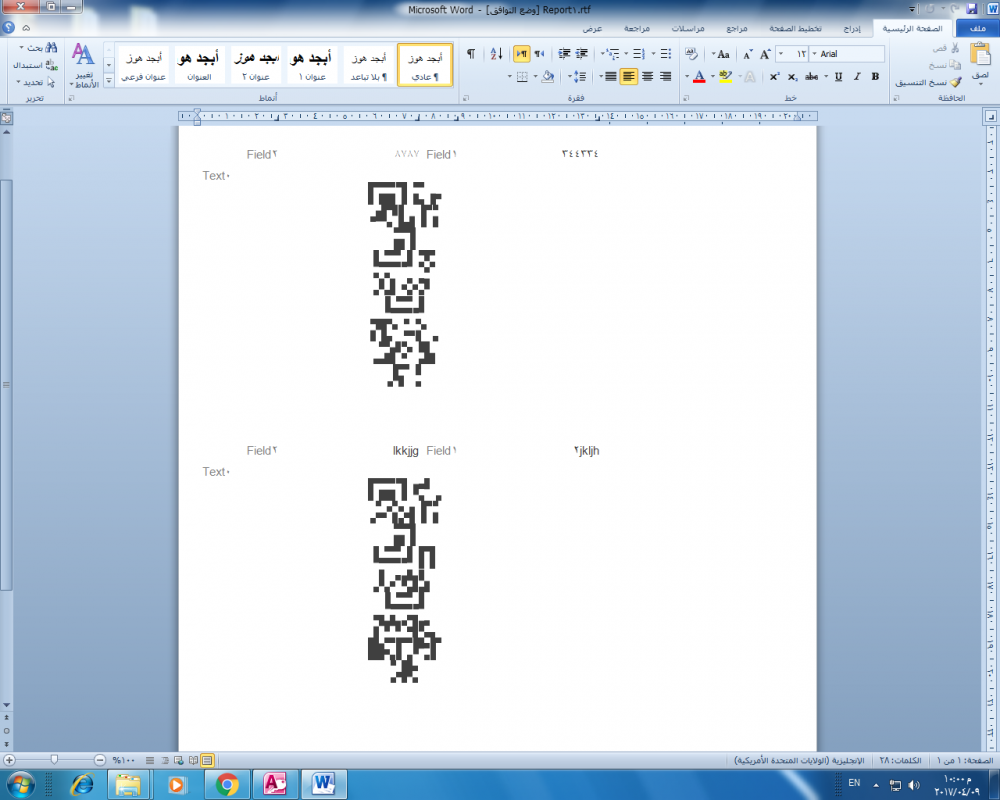The image size is (1000, 800).
Task: Toggle Italic formatting
Action: (x=857, y=77)
